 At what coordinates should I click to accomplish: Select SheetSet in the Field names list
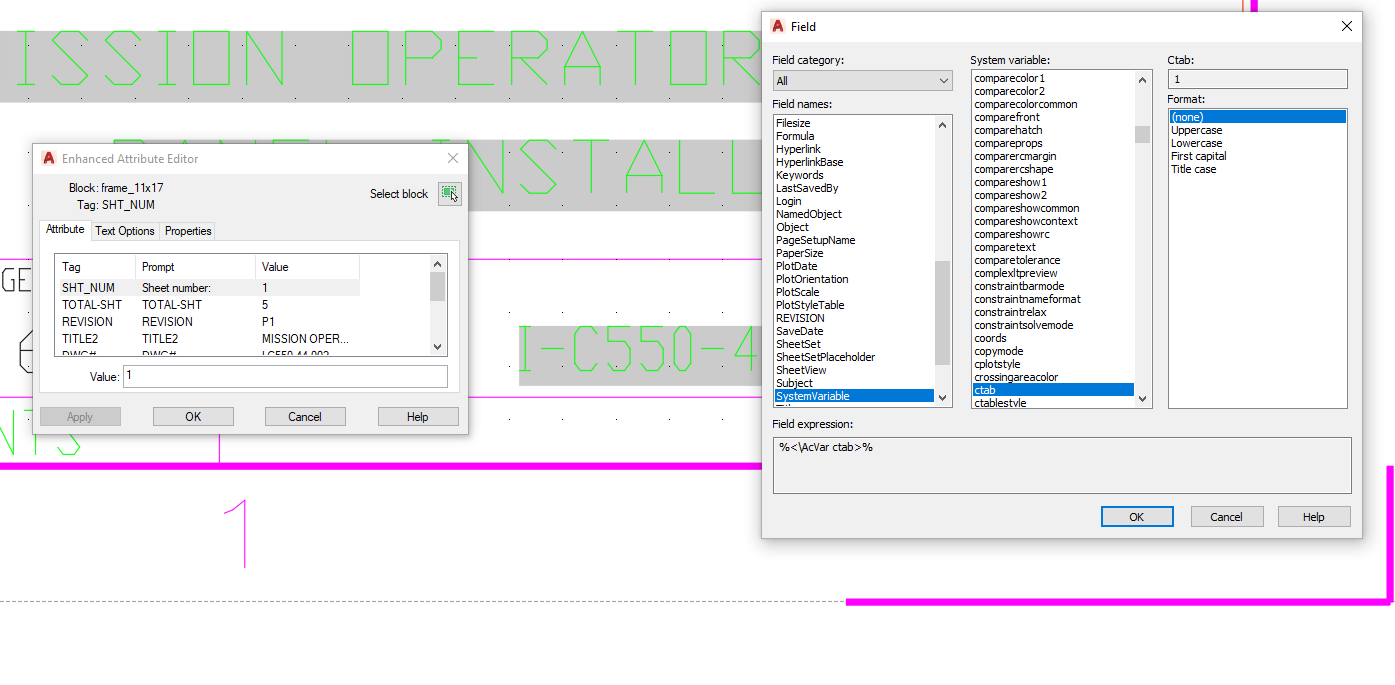click(802, 344)
